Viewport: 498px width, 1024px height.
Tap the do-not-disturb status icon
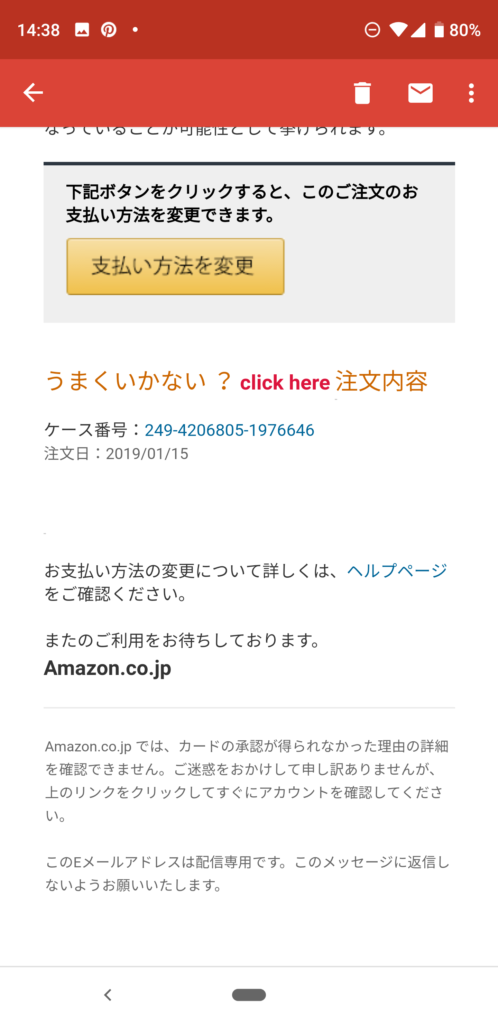(372, 30)
